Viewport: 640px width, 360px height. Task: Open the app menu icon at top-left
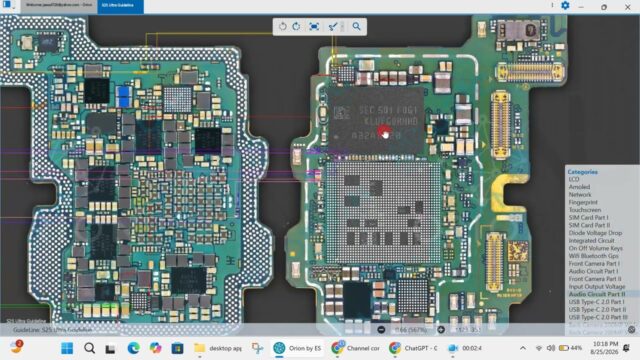[x=7, y=5]
